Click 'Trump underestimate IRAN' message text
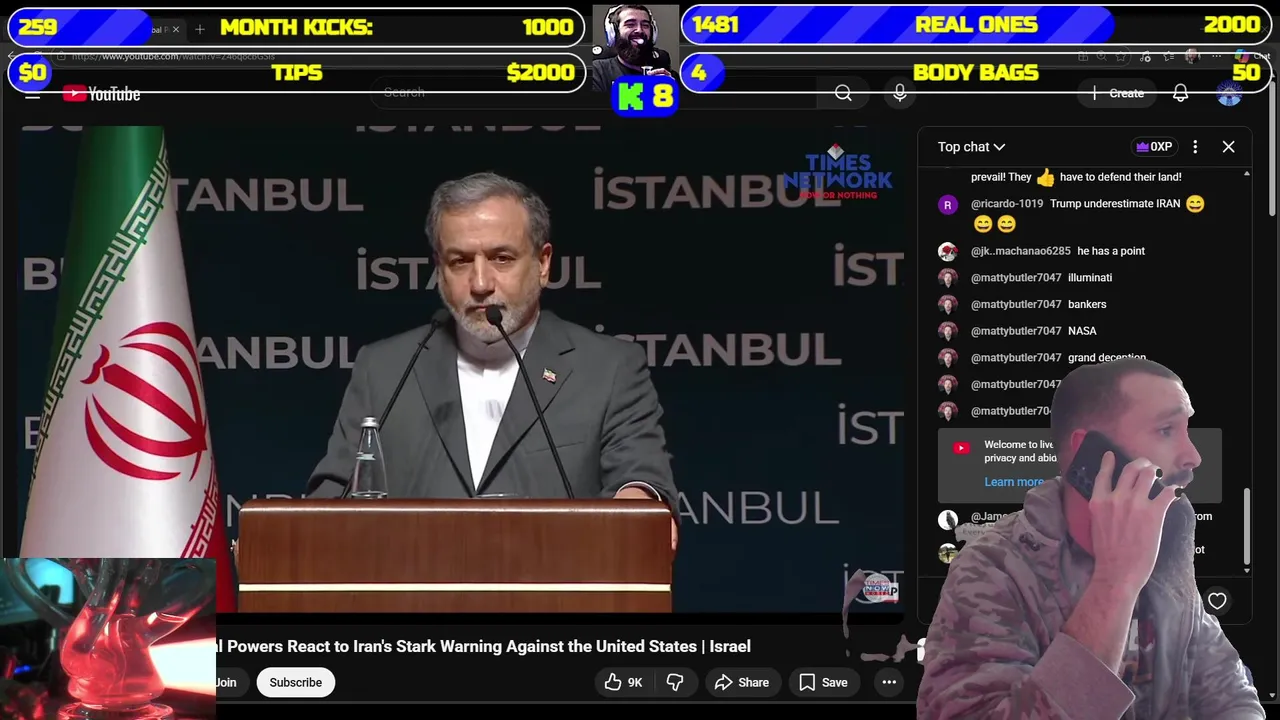Screen dimensions: 1280x720 [x=1115, y=204]
